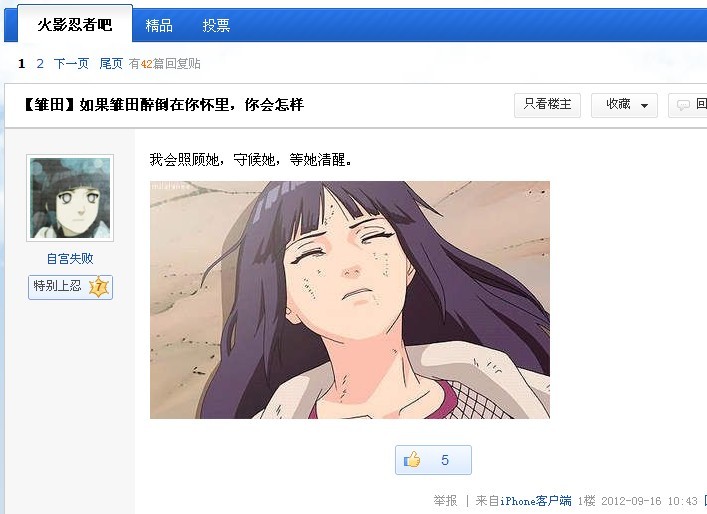Open the anime girl post image
The image size is (707, 514).
[349, 300]
